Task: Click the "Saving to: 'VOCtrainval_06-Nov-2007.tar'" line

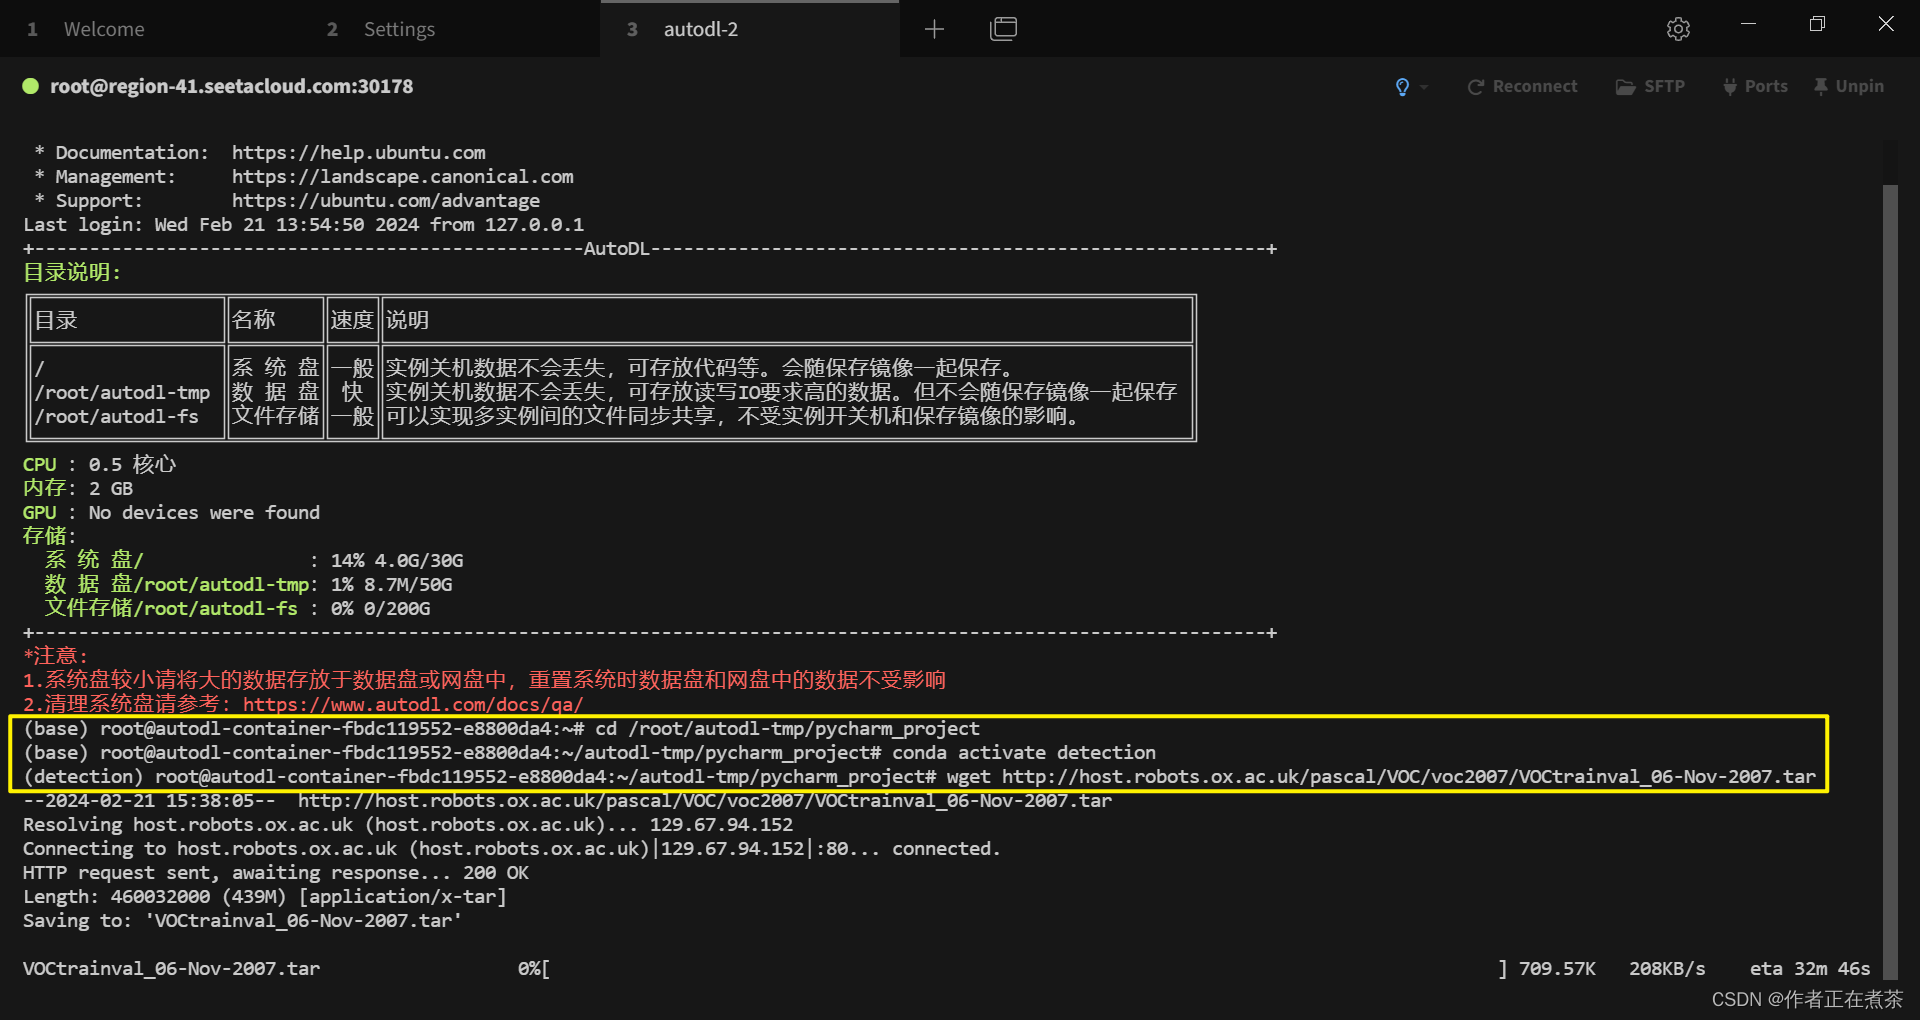Action: pyautogui.click(x=243, y=920)
